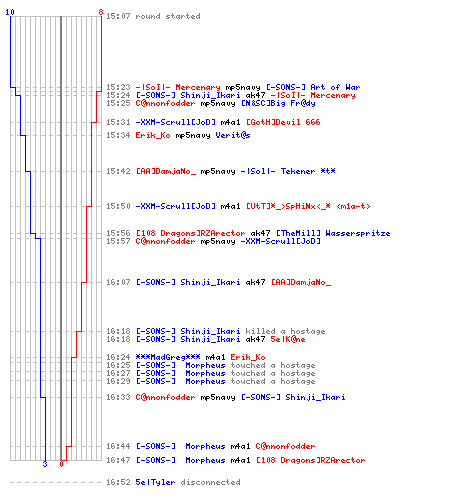Viewport: 450px width, 500px height.
Task: Click [TheMill] Wasserspritze player name
Action: (x=333, y=233)
